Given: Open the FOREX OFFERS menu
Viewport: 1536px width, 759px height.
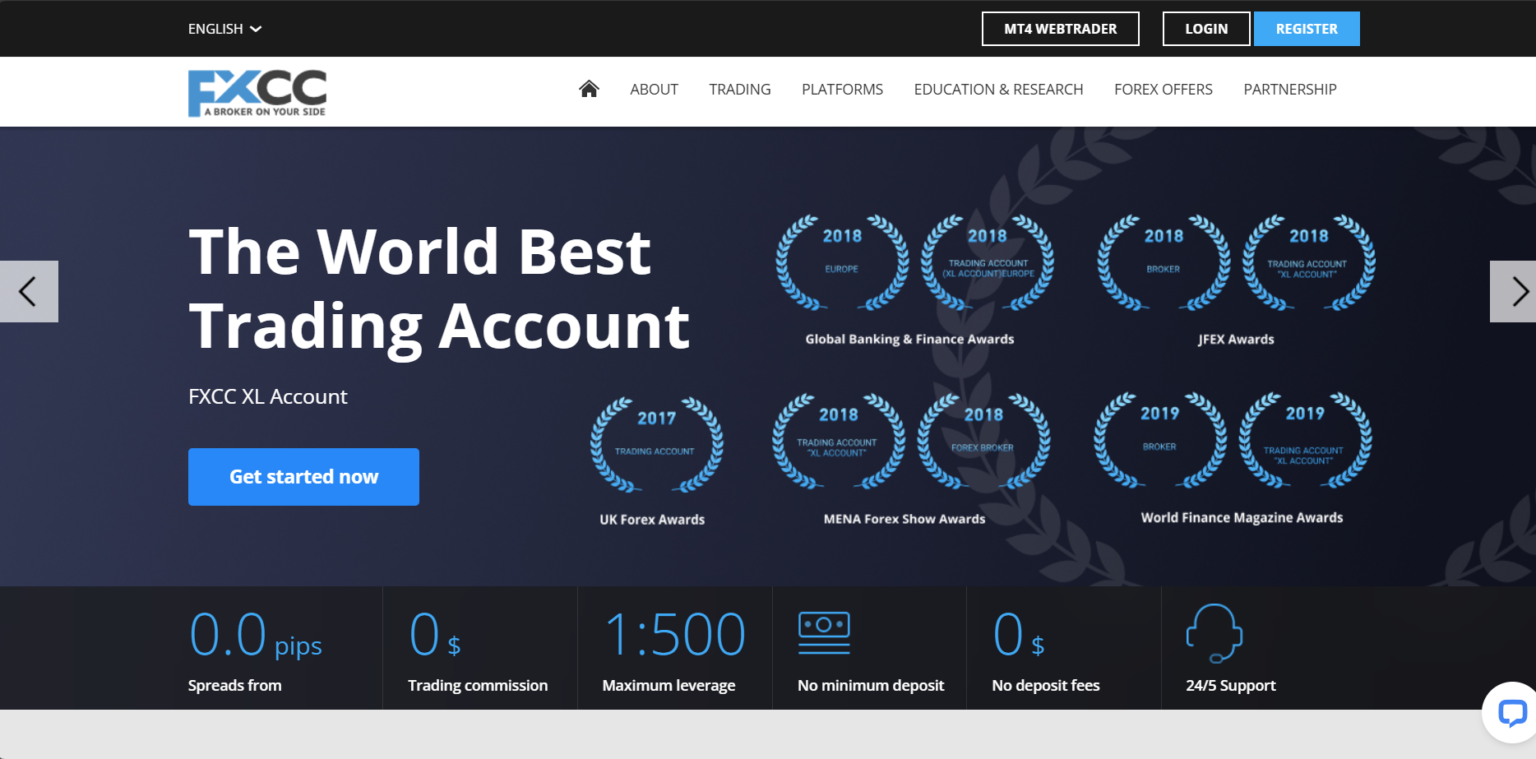Looking at the screenshot, I should coord(1163,89).
